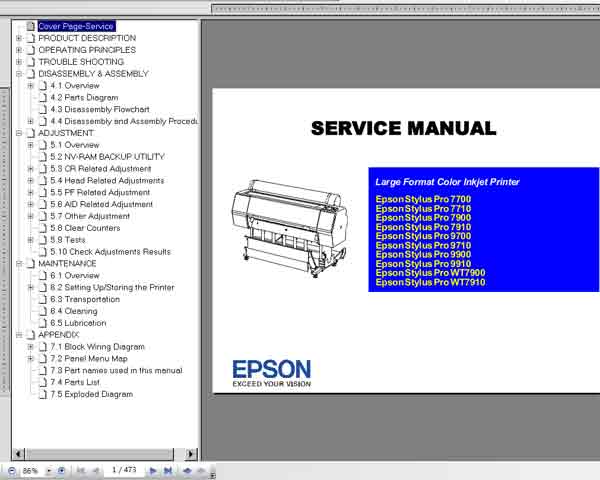The width and height of the screenshot is (600, 480).
Task: Click the 1 / 473 page number field
Action: tap(124, 470)
